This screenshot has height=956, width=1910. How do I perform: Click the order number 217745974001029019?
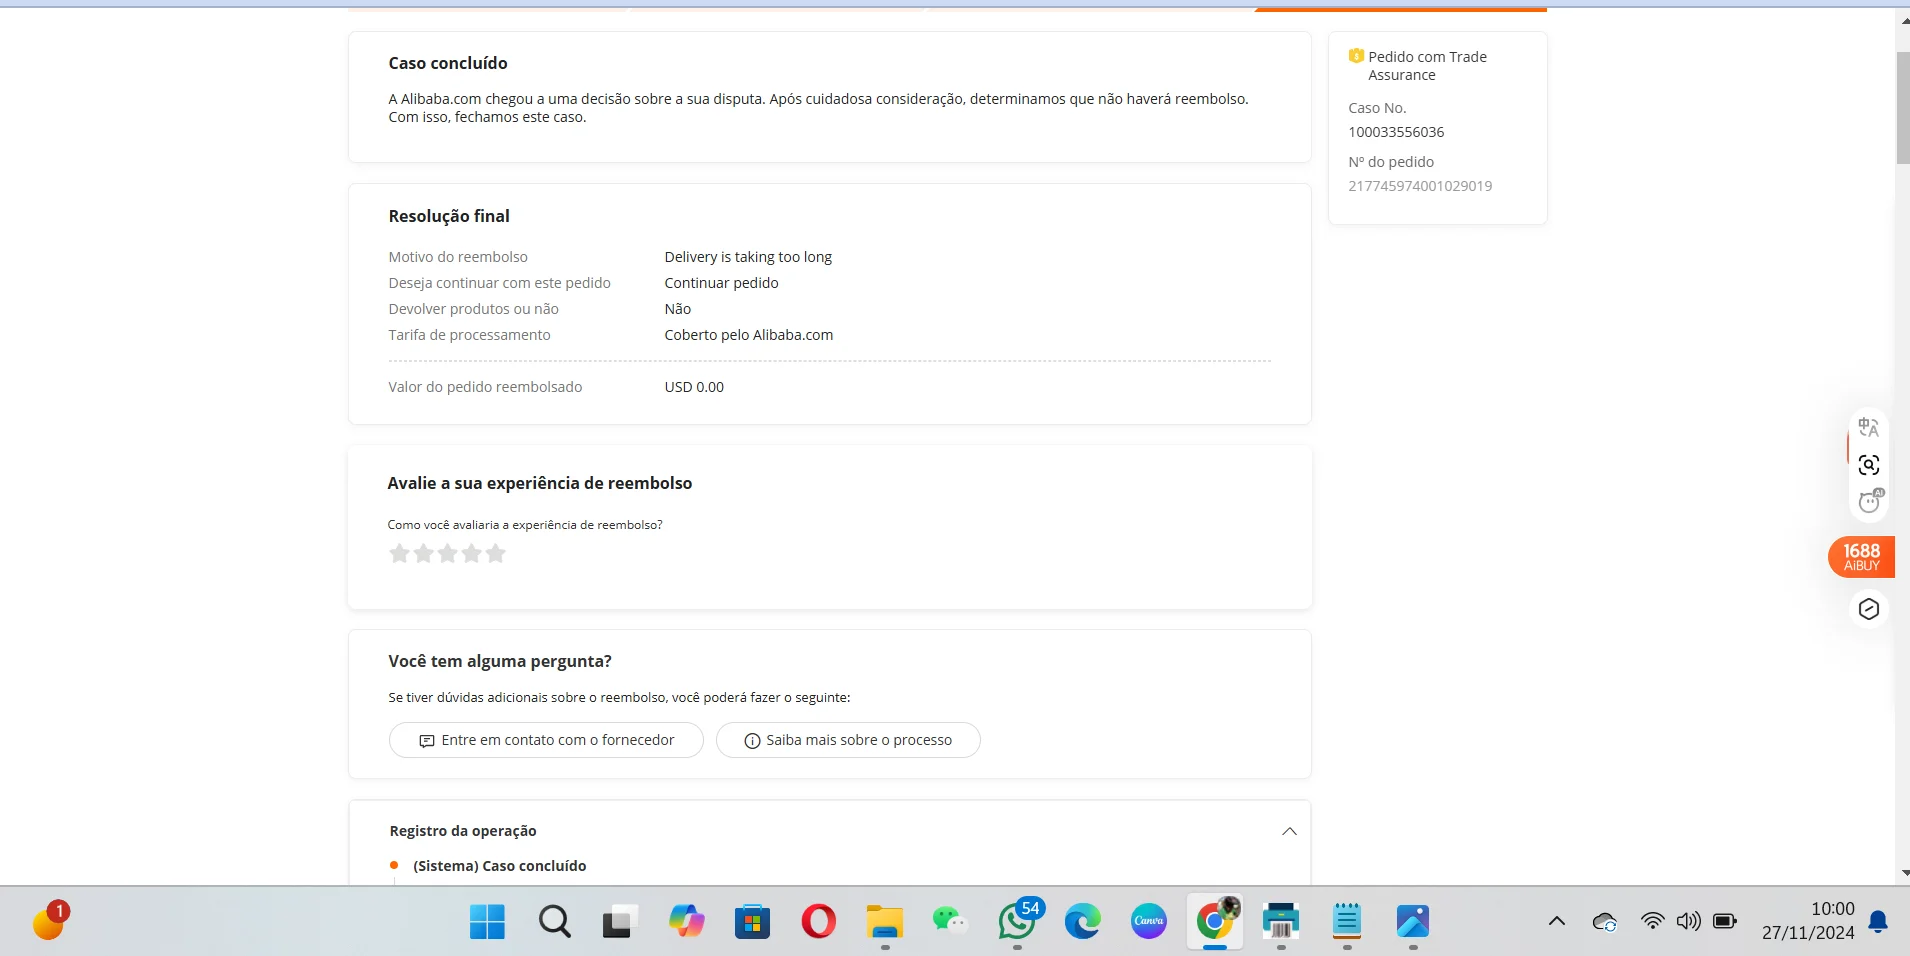[1420, 186]
